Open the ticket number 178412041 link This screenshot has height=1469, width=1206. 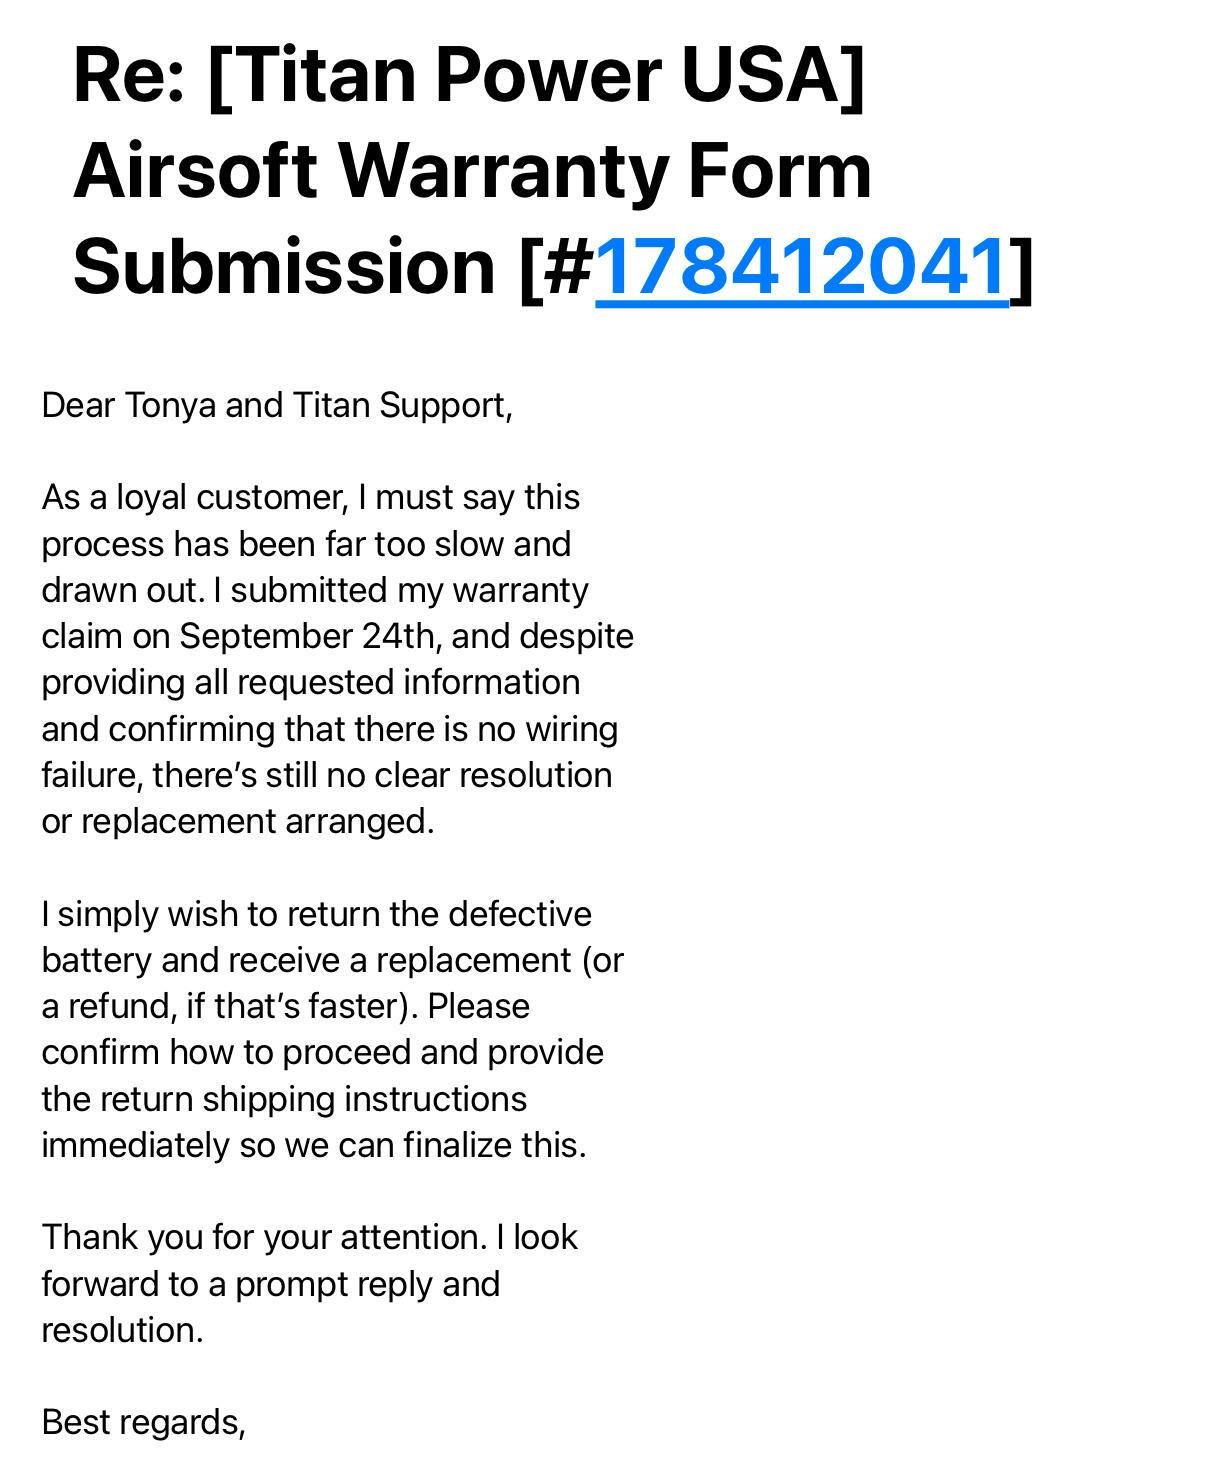pos(801,267)
